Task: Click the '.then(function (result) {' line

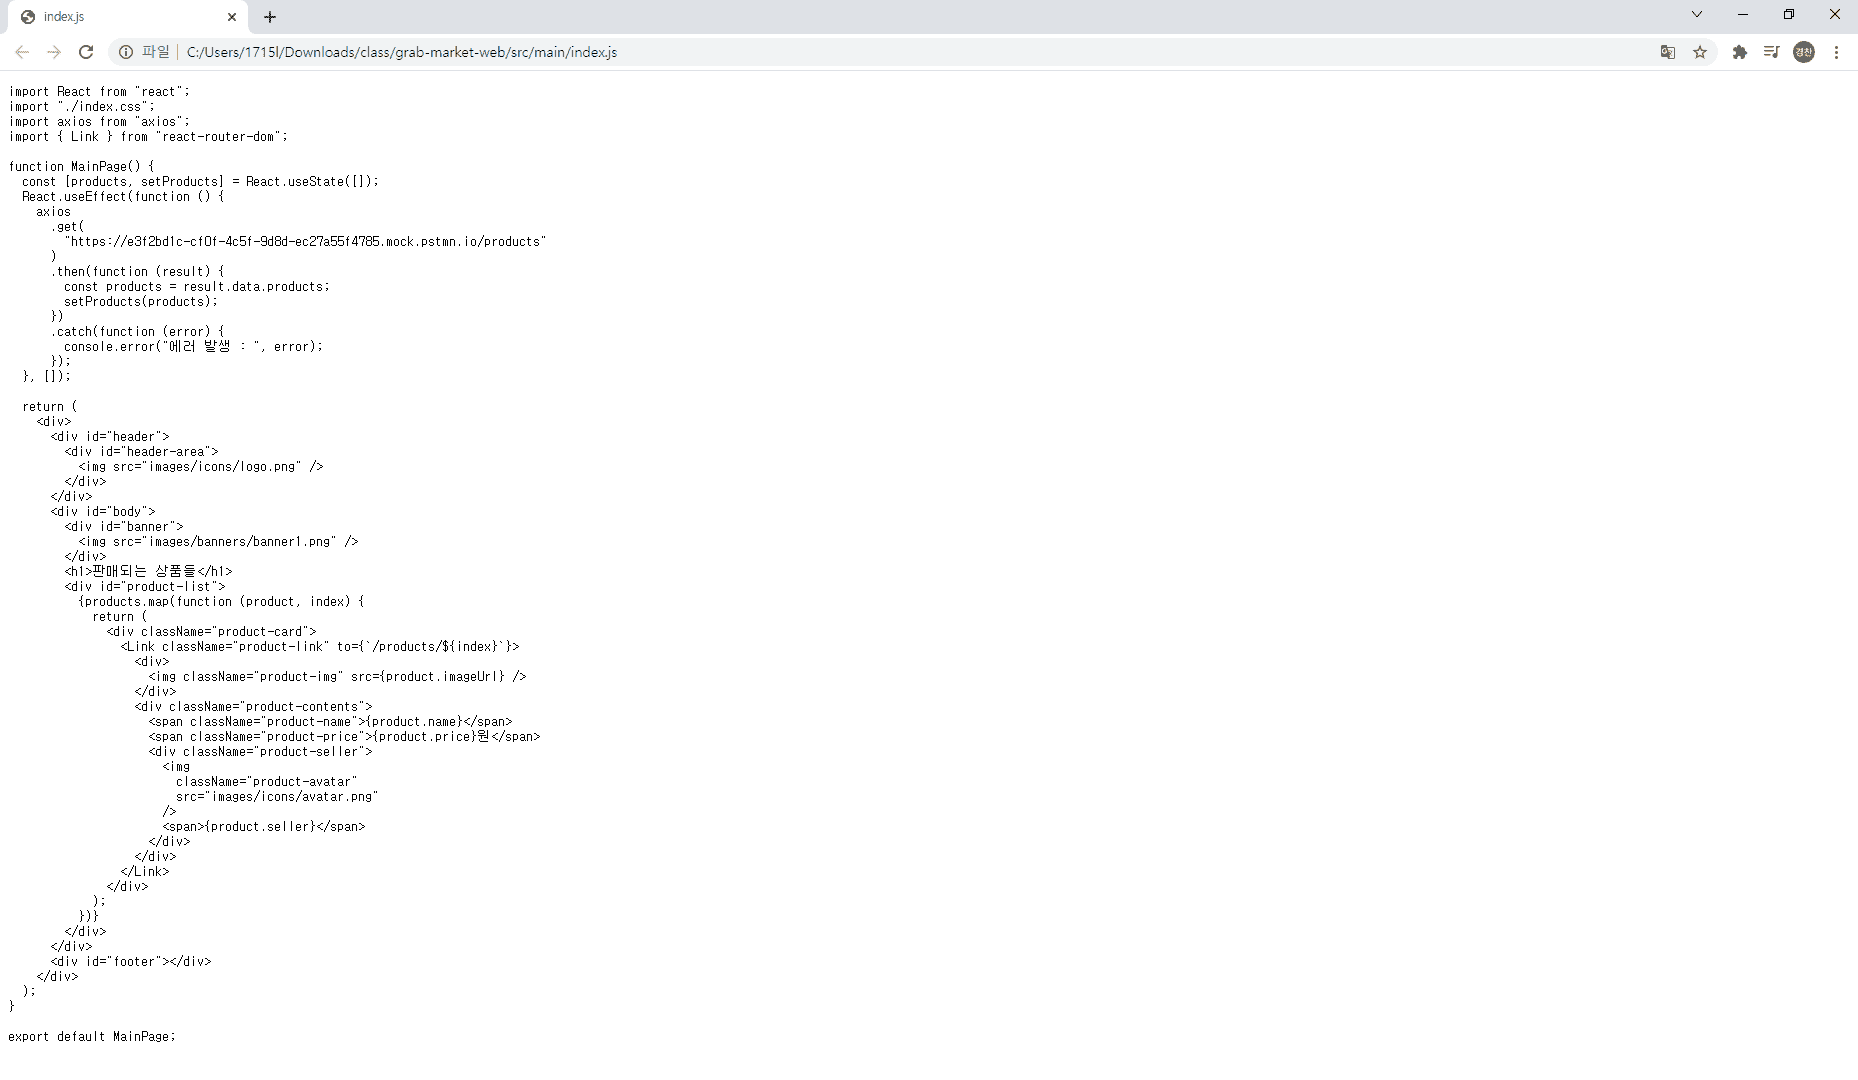Action: (138, 271)
